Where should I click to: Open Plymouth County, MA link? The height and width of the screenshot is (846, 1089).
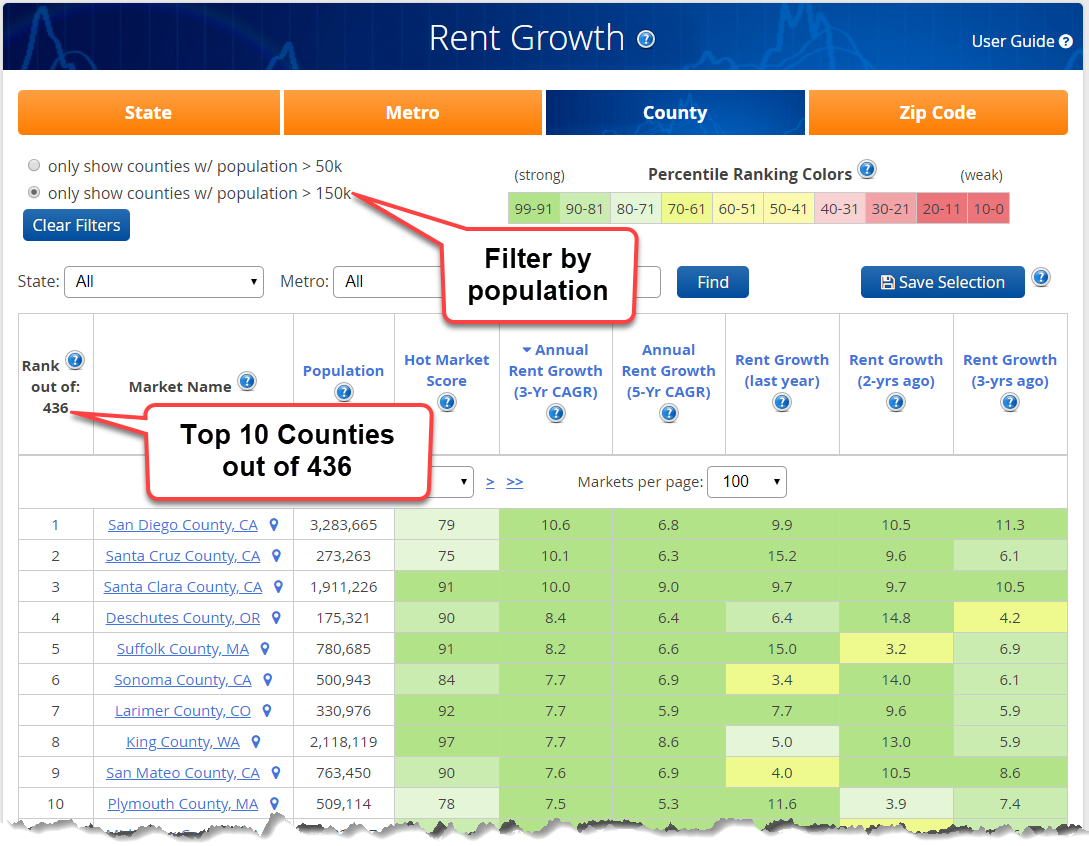183,804
